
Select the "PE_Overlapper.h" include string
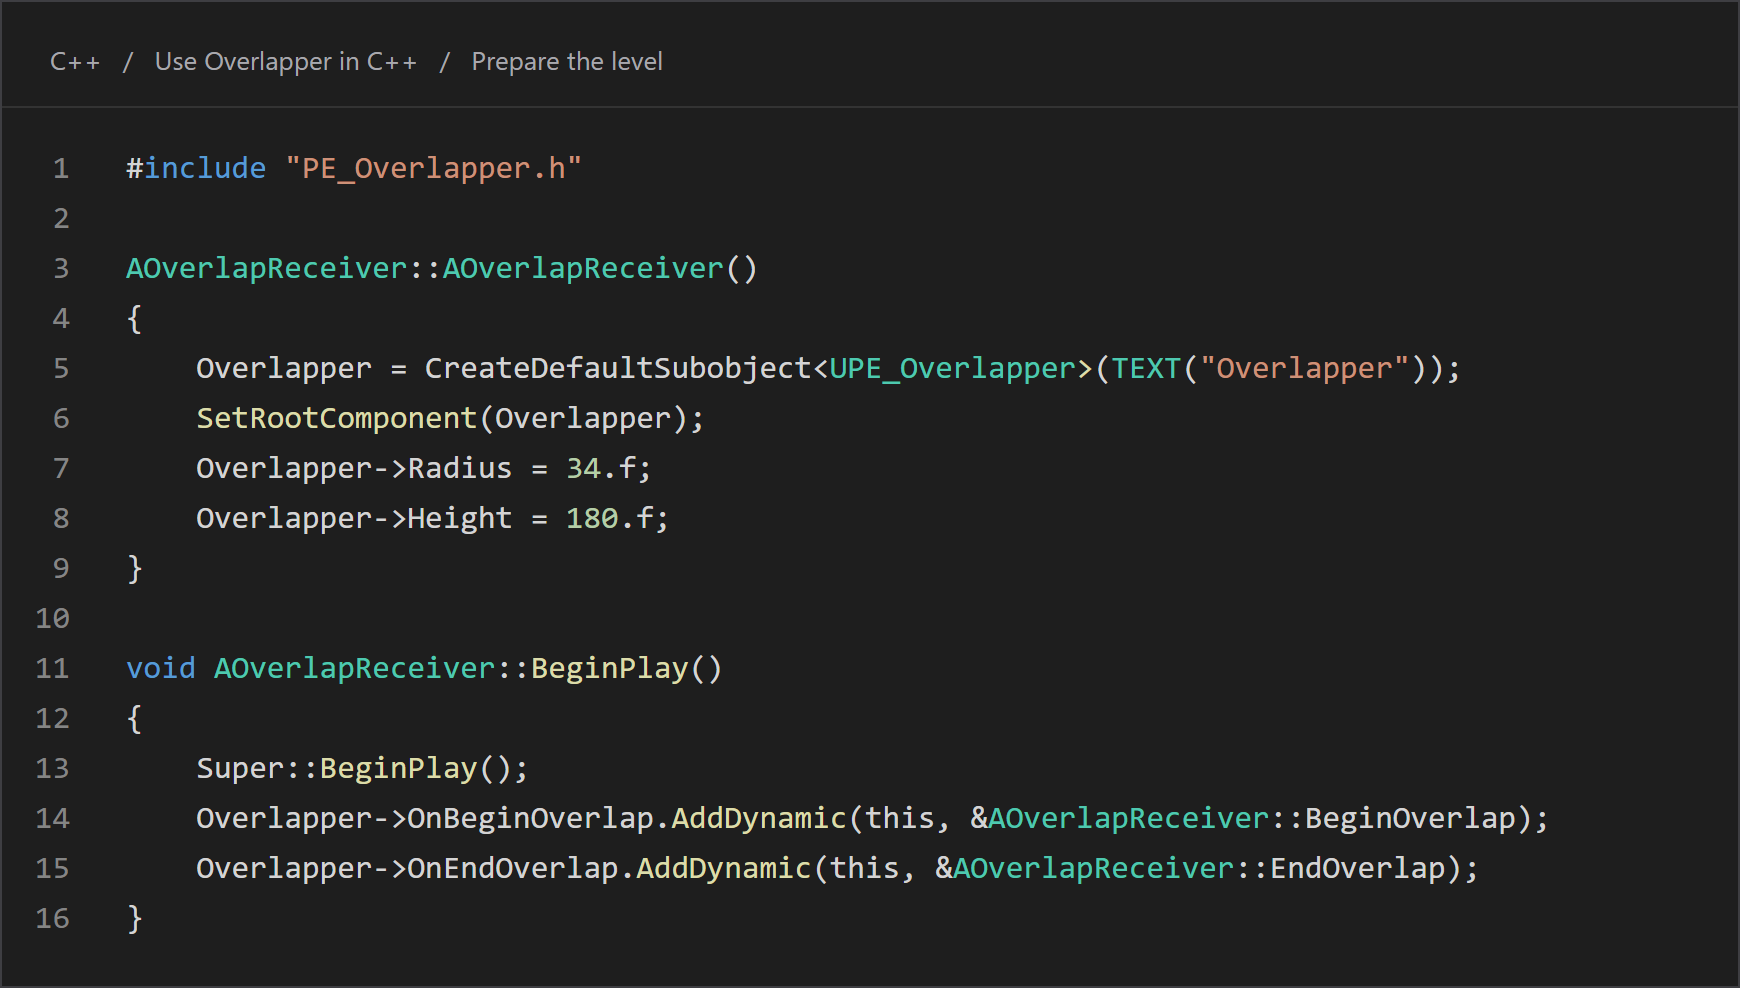click(x=433, y=168)
